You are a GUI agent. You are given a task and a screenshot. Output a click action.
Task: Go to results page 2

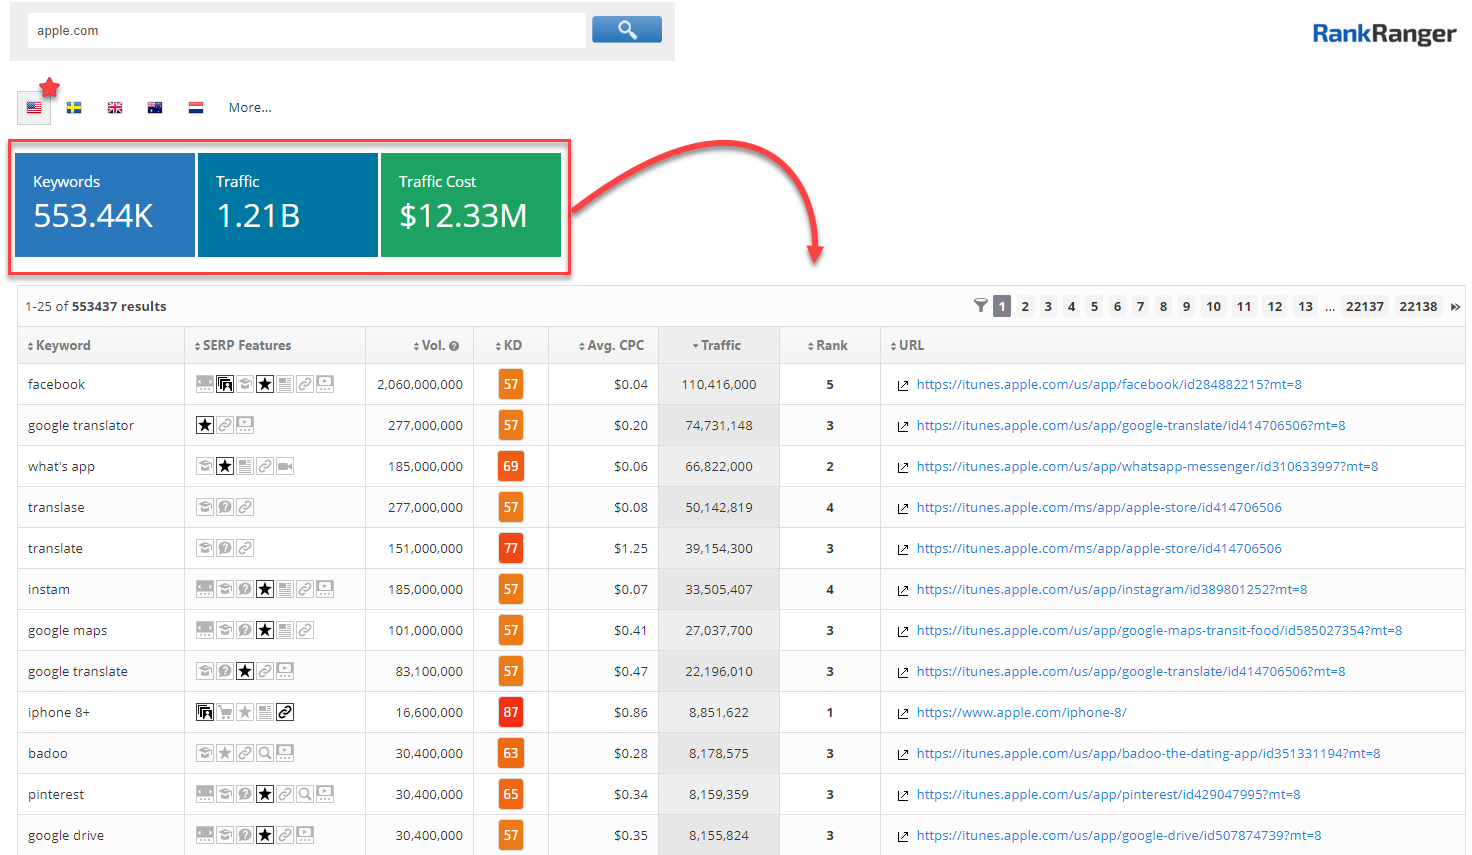point(1025,307)
